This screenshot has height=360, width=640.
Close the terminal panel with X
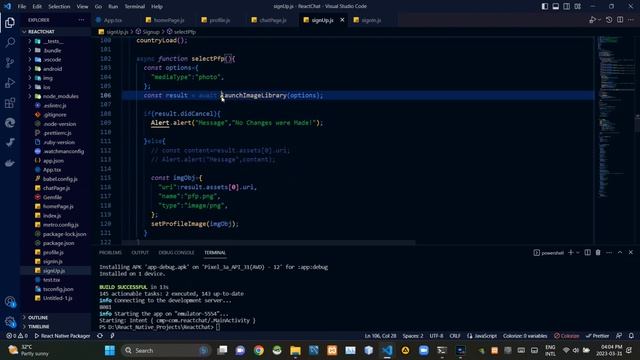pos(631,253)
